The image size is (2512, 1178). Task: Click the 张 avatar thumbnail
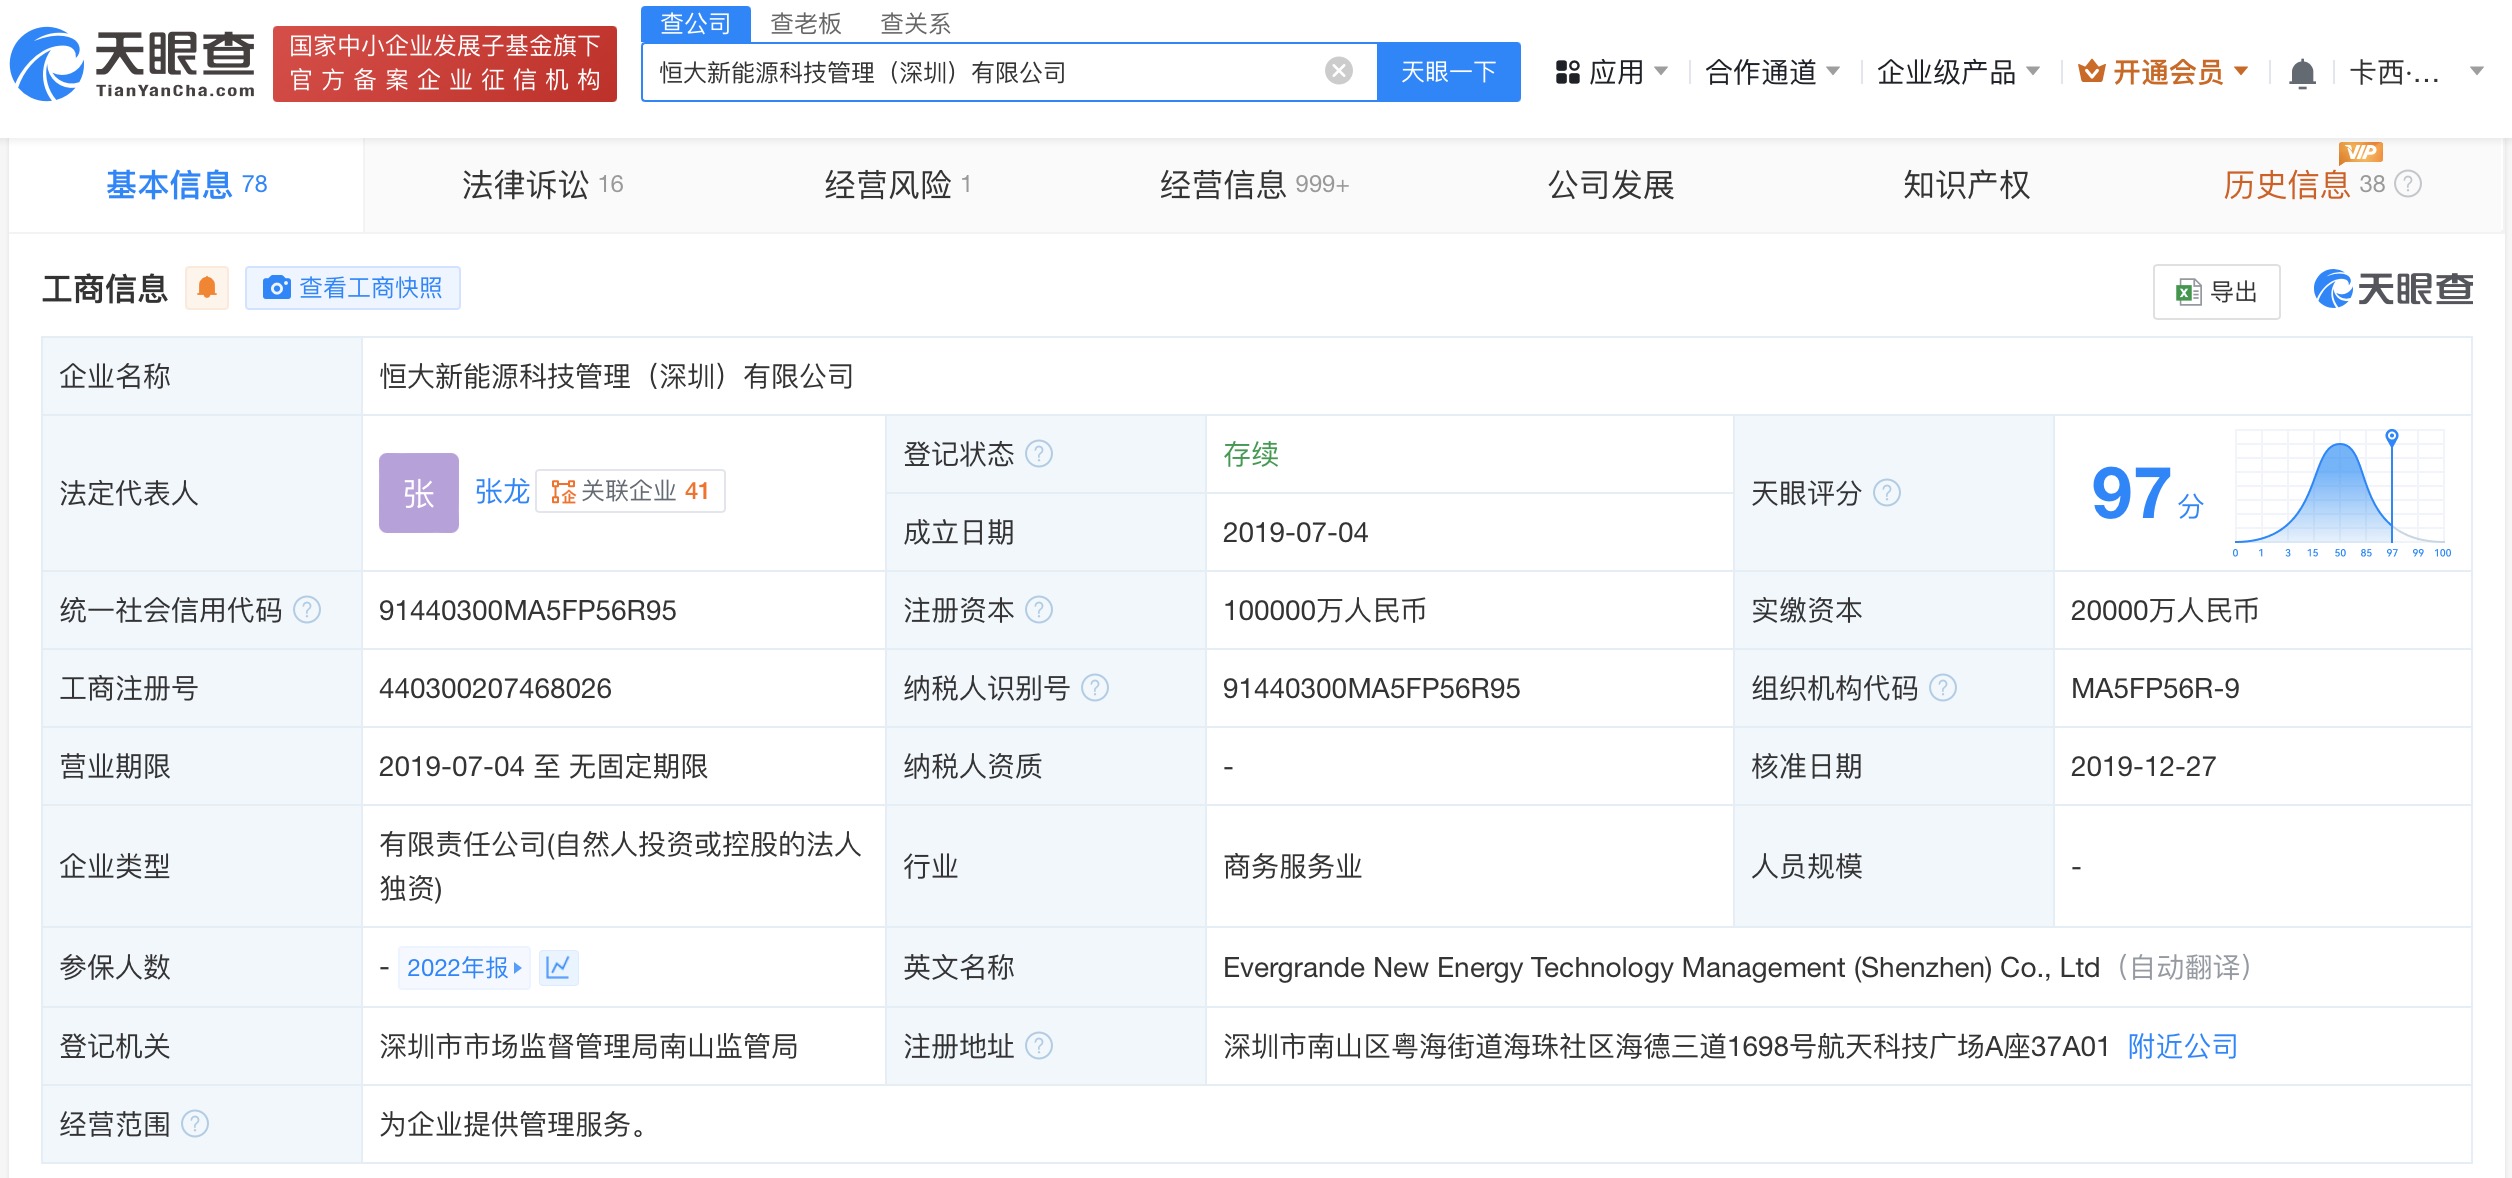pos(418,492)
